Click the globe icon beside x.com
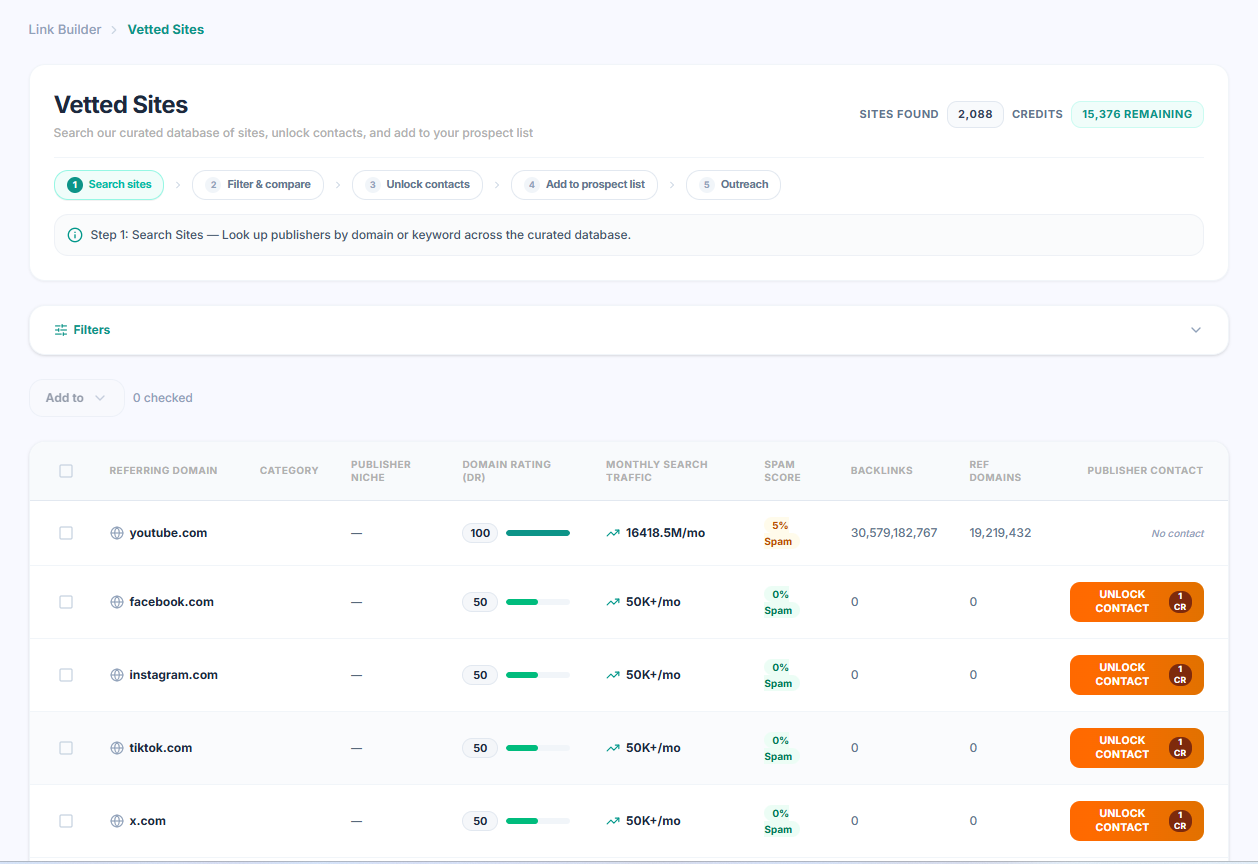Image resolution: width=1258 pixels, height=864 pixels. pyautogui.click(x=117, y=821)
